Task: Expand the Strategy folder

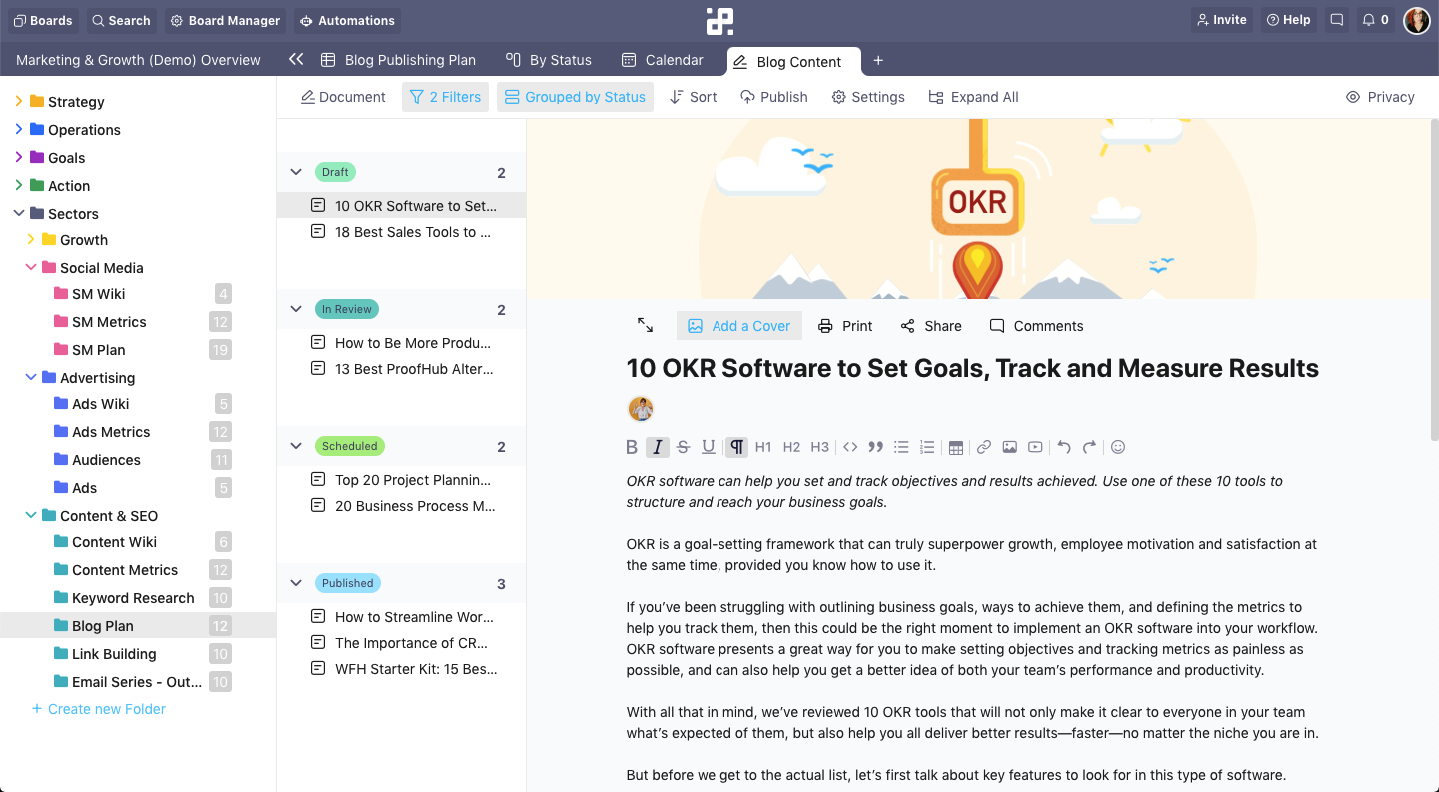Action: pos(18,102)
